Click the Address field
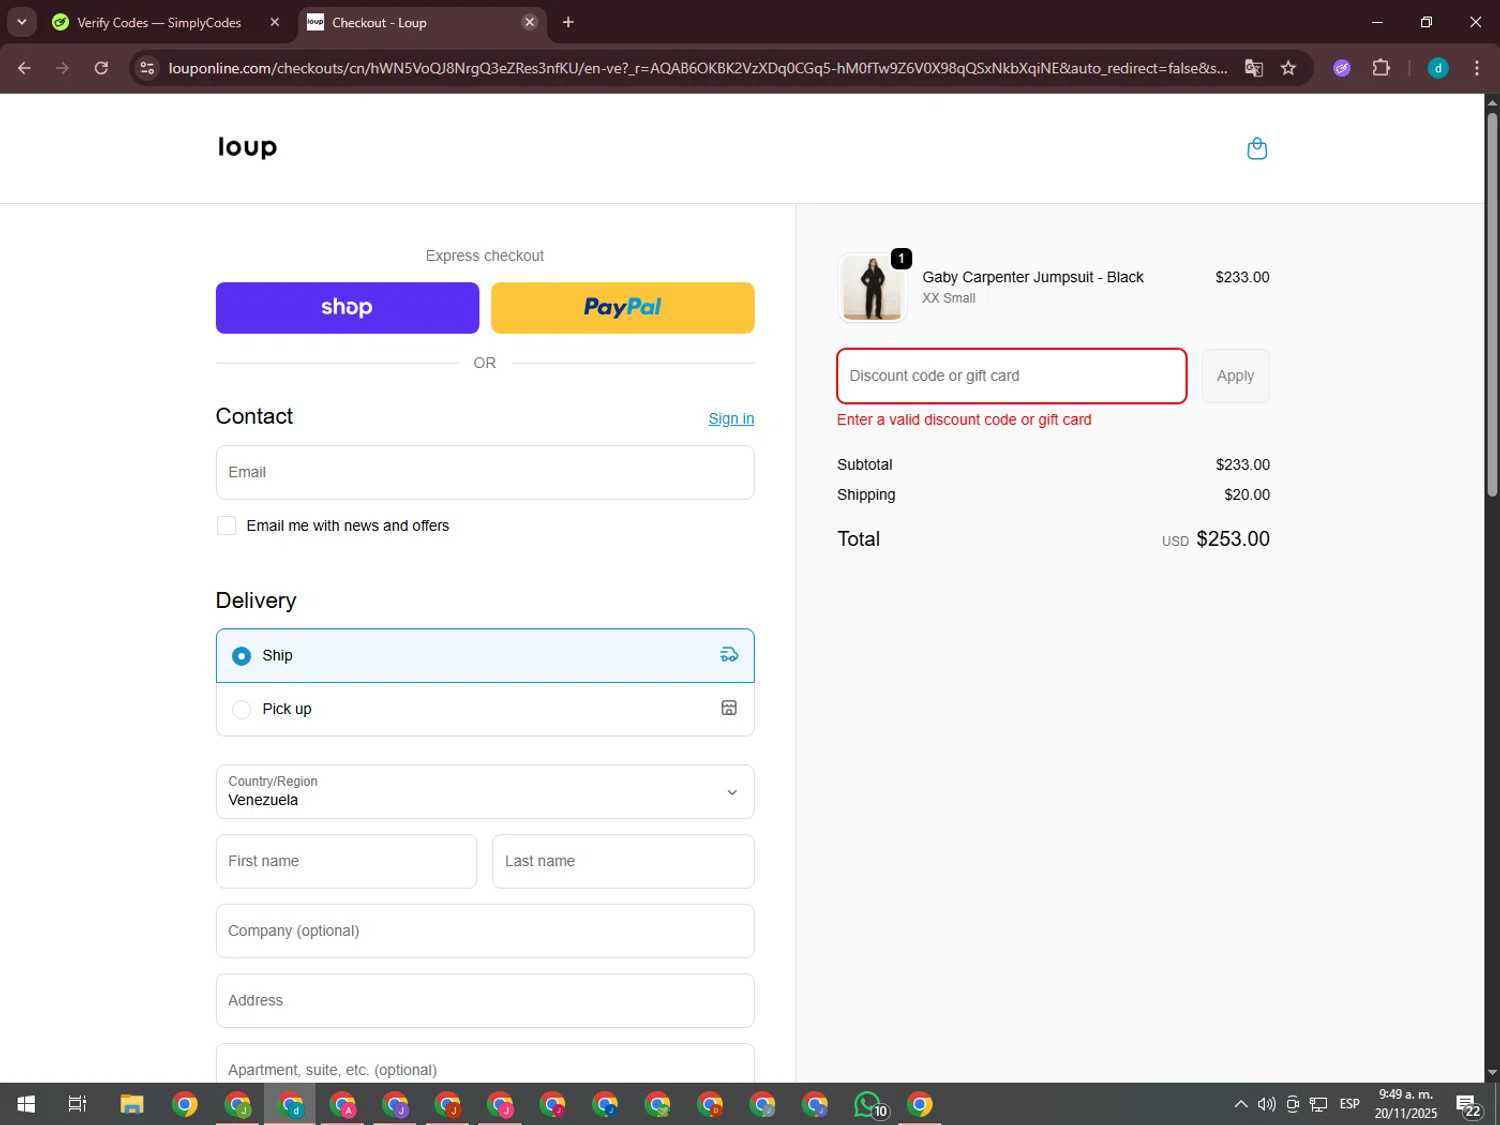The height and width of the screenshot is (1125, 1500). point(485,1001)
